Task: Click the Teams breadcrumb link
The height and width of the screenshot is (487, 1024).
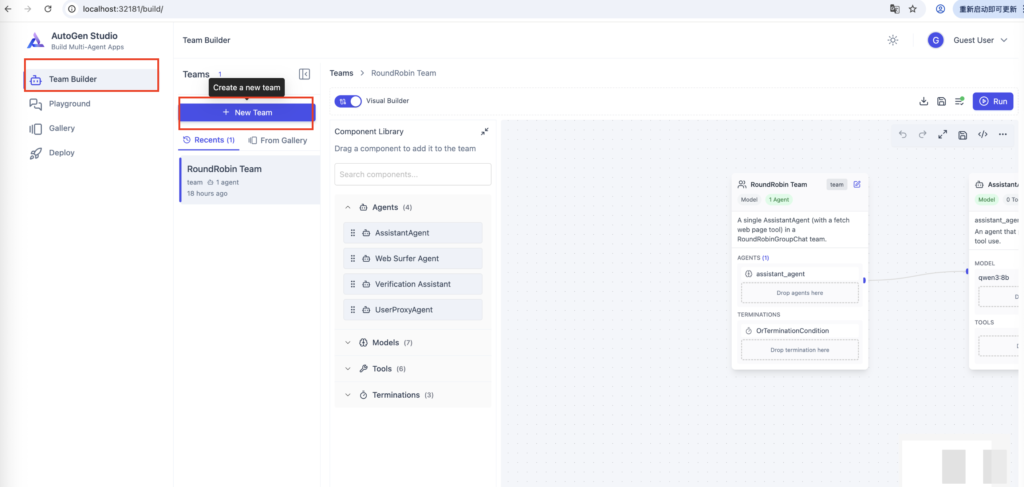Action: [342, 73]
